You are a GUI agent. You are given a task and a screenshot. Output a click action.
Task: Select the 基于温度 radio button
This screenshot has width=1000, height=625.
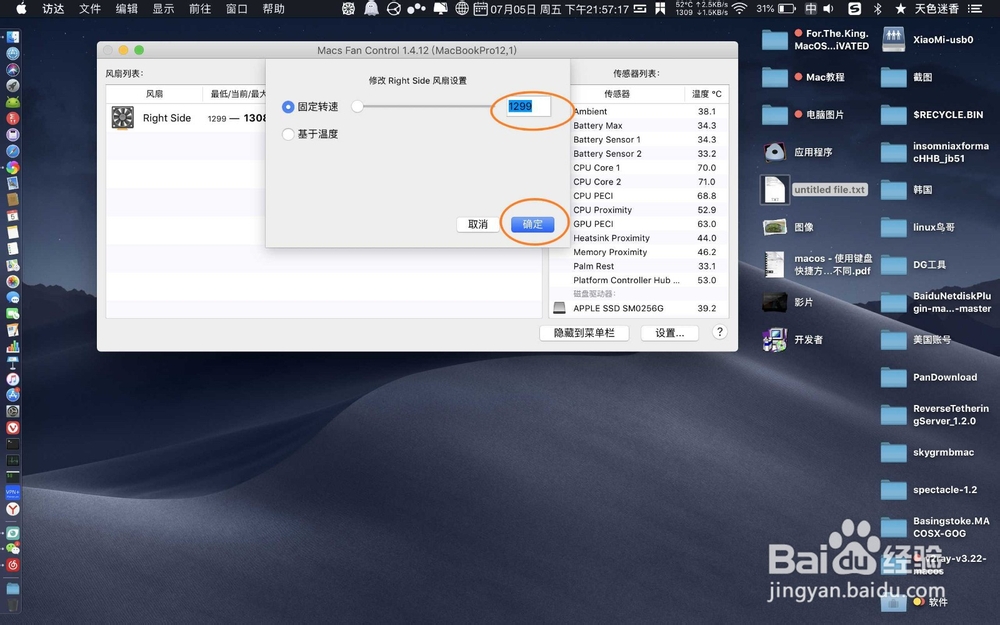(x=288, y=135)
